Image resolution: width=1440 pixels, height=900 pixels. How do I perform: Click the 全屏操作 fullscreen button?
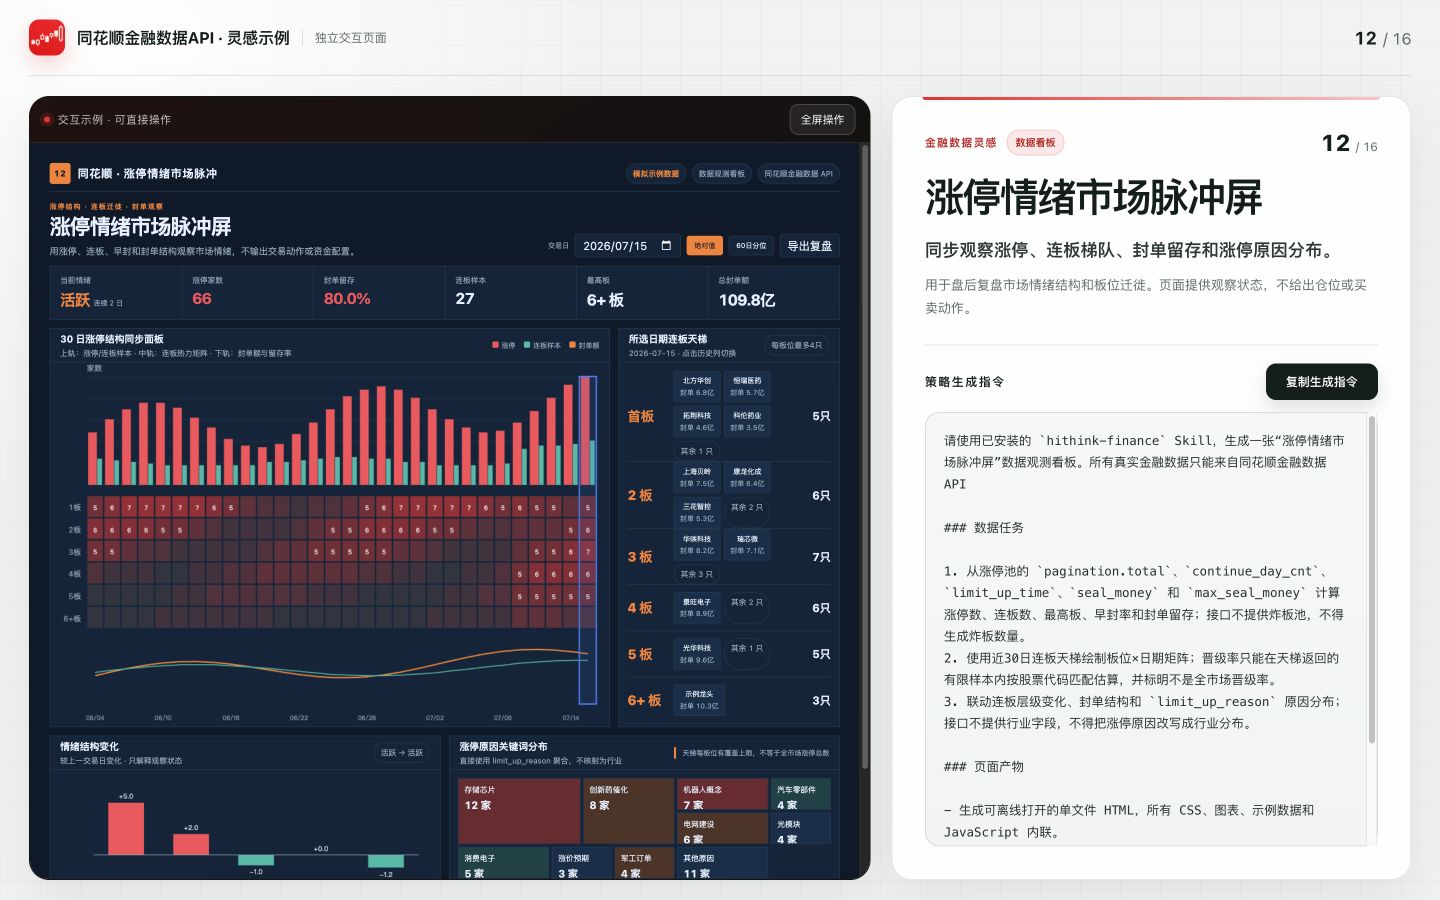[x=822, y=119]
